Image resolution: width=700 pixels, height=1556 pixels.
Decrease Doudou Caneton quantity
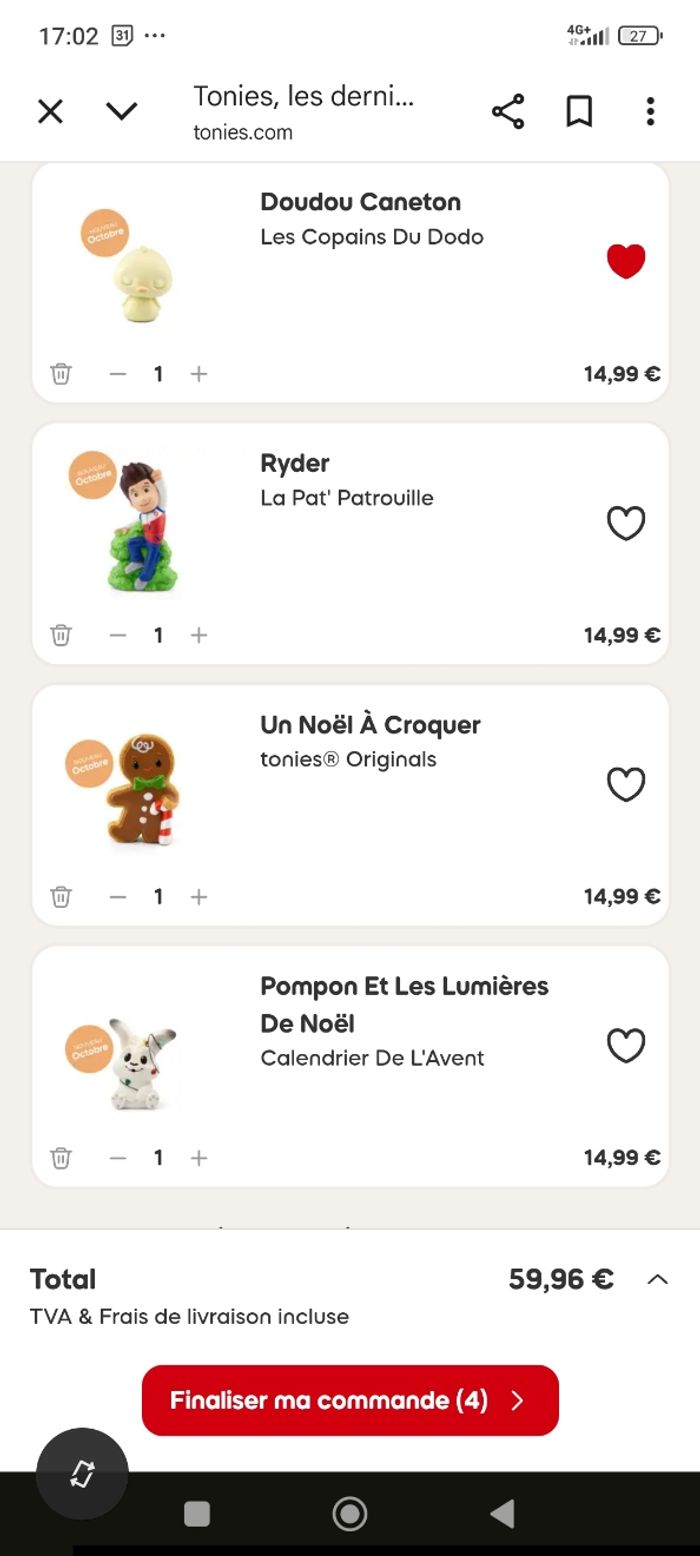(x=118, y=374)
